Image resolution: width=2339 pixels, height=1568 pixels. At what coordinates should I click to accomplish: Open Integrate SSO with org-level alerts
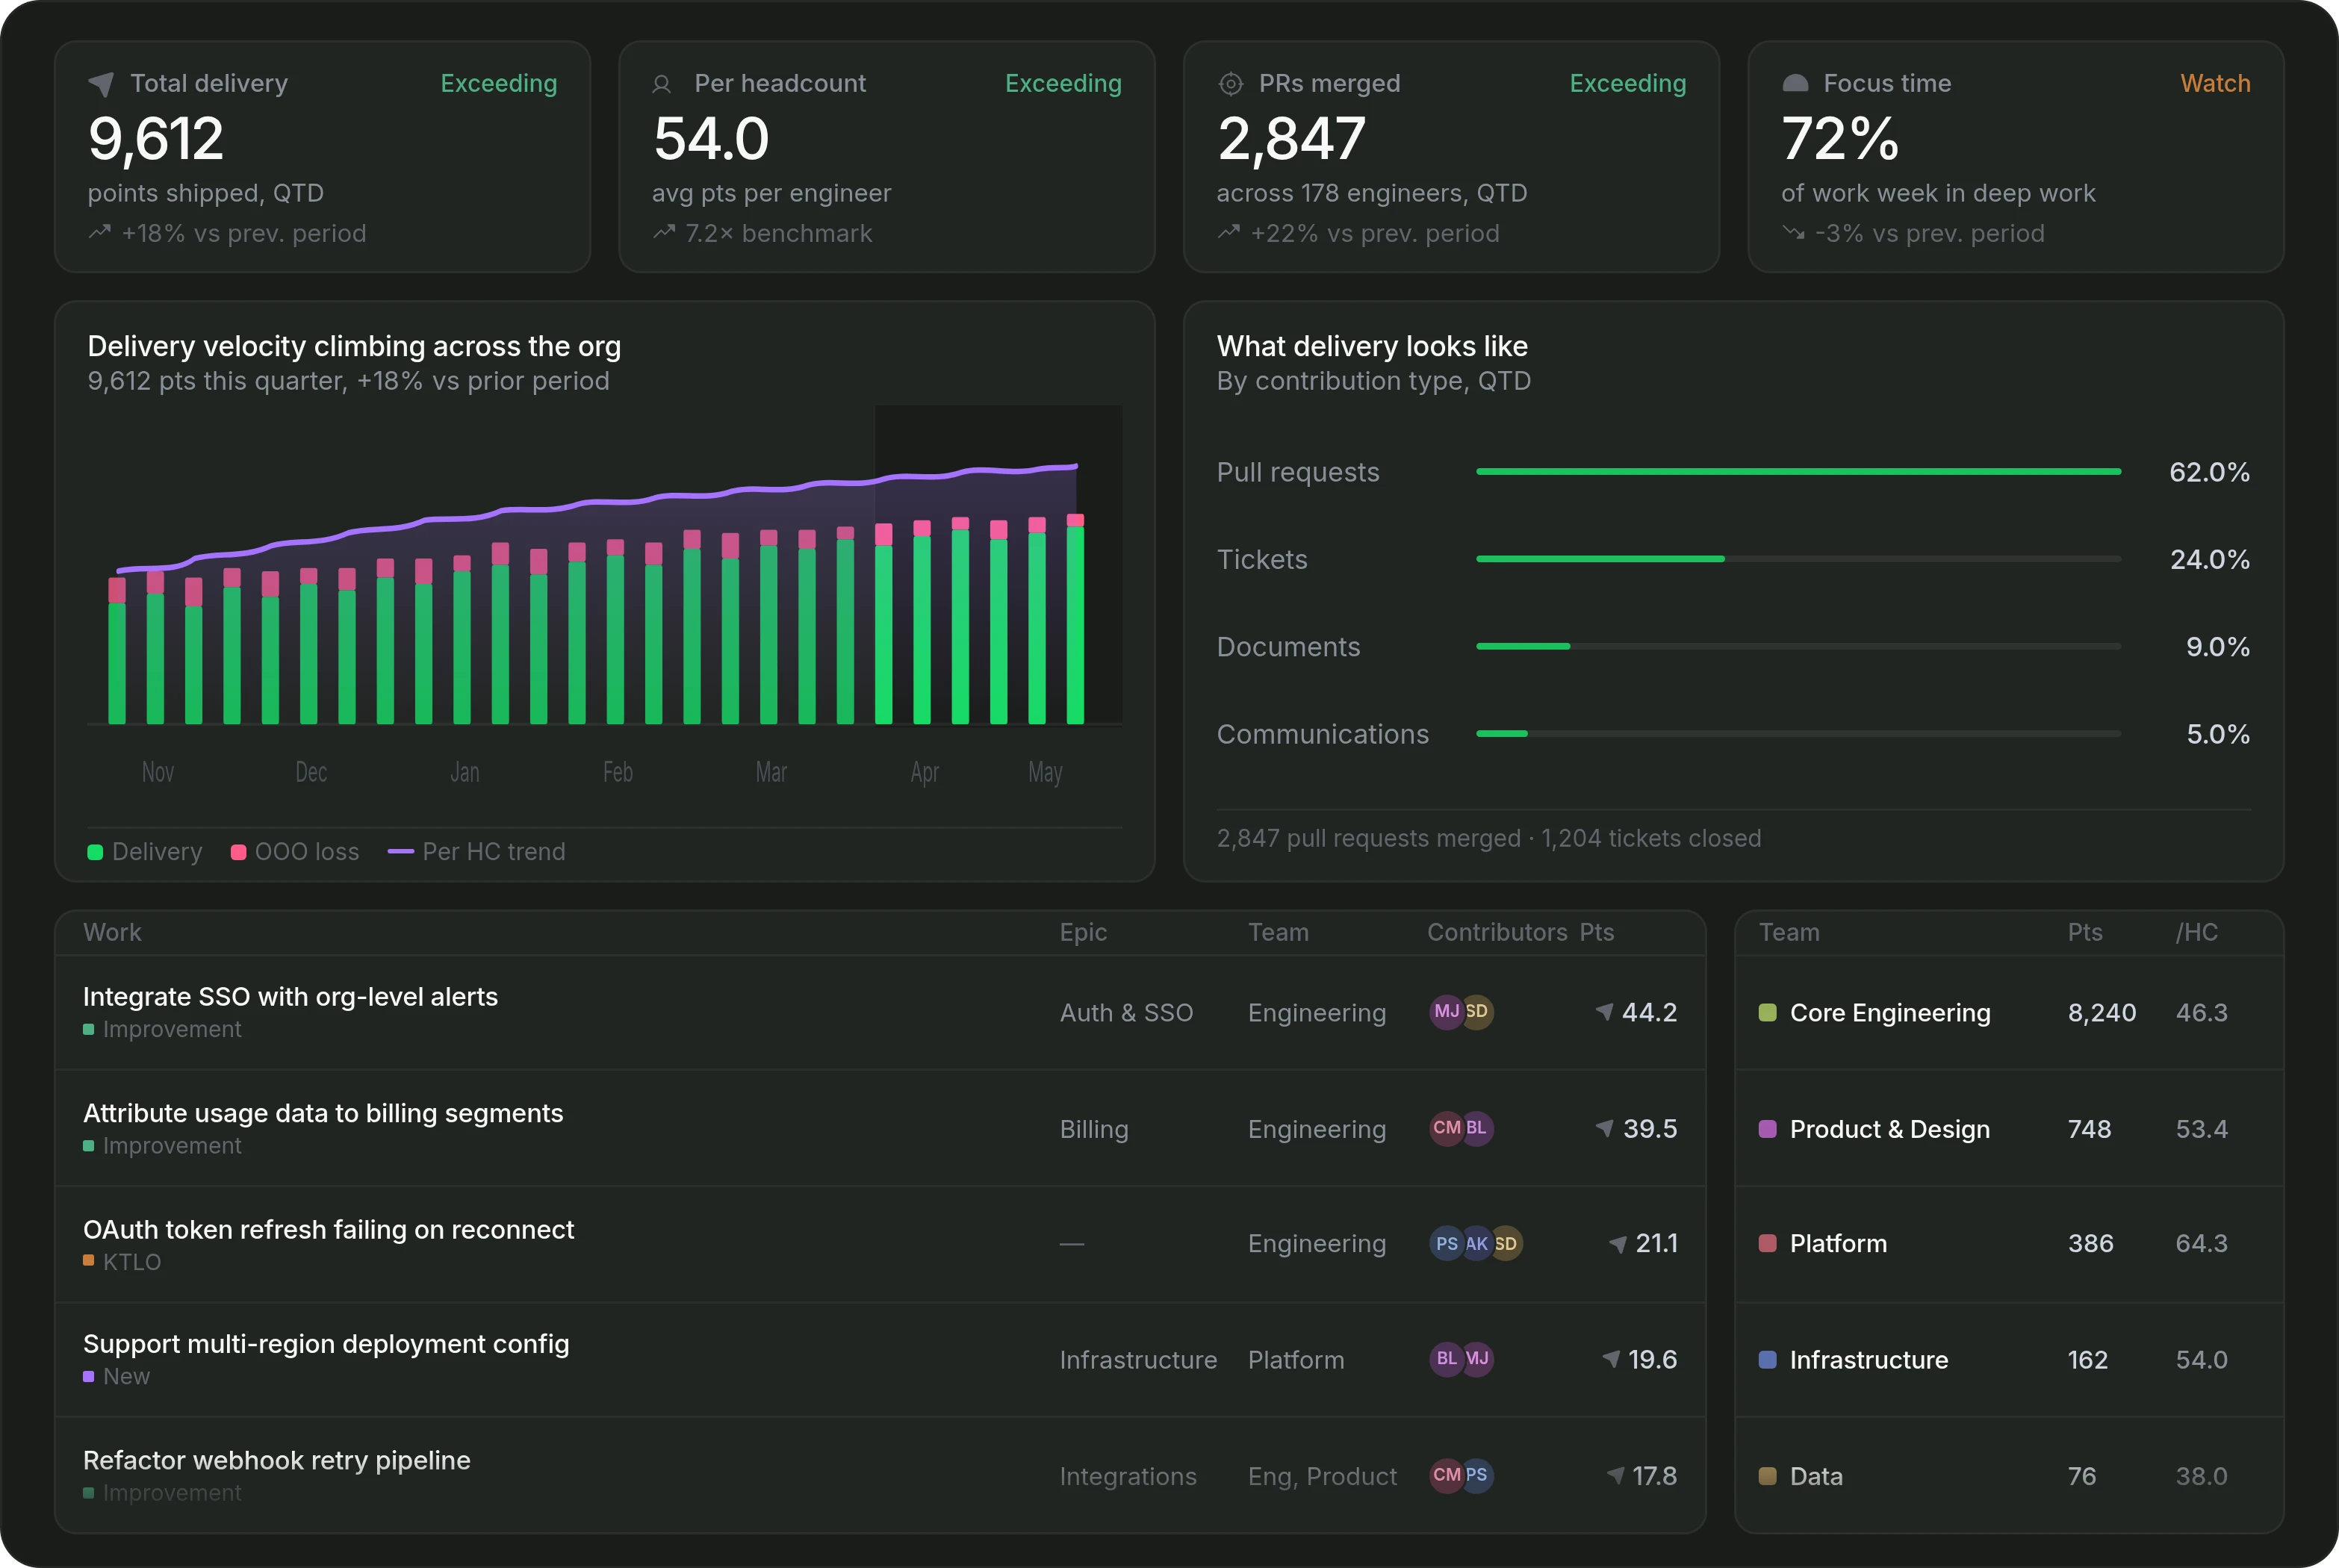[x=290, y=996]
